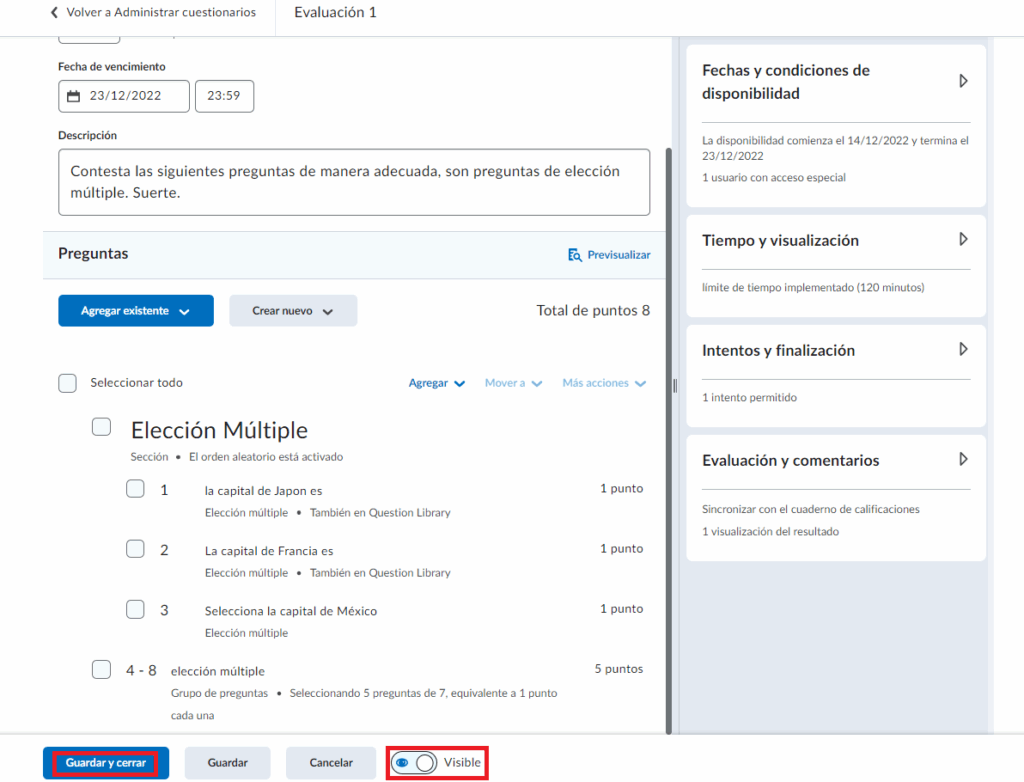
Task: Open the Mover a menu
Action: pyautogui.click(x=513, y=383)
